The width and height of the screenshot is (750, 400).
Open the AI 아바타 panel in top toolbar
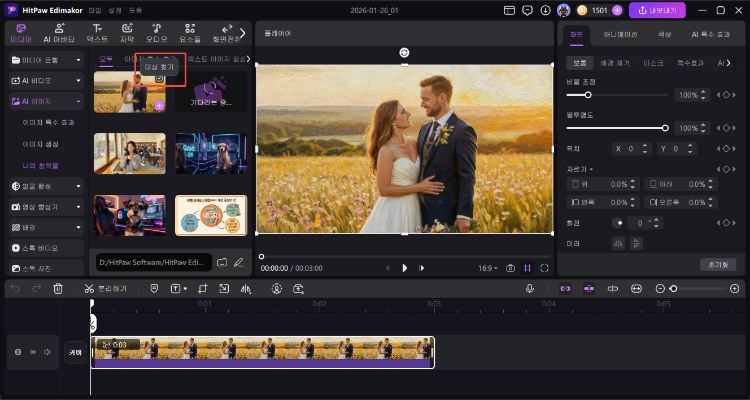(58, 33)
